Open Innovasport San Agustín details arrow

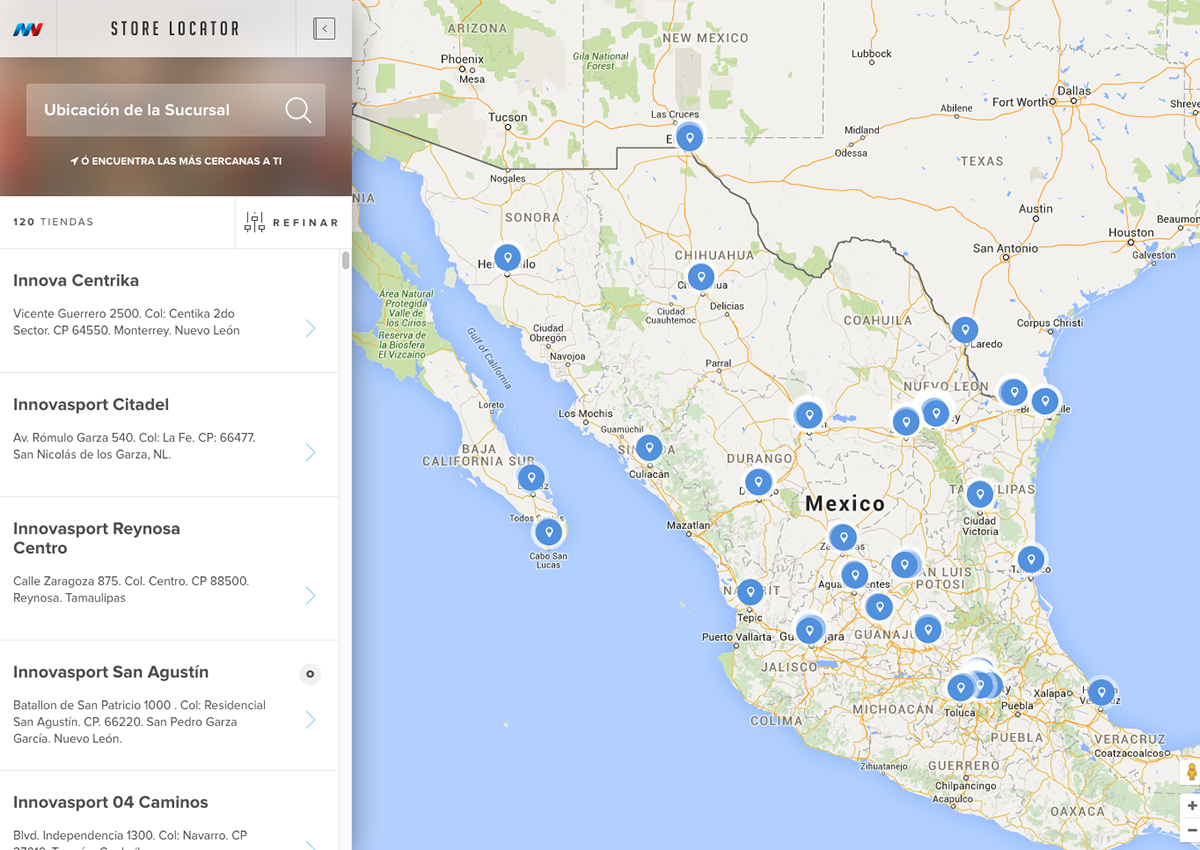(310, 720)
